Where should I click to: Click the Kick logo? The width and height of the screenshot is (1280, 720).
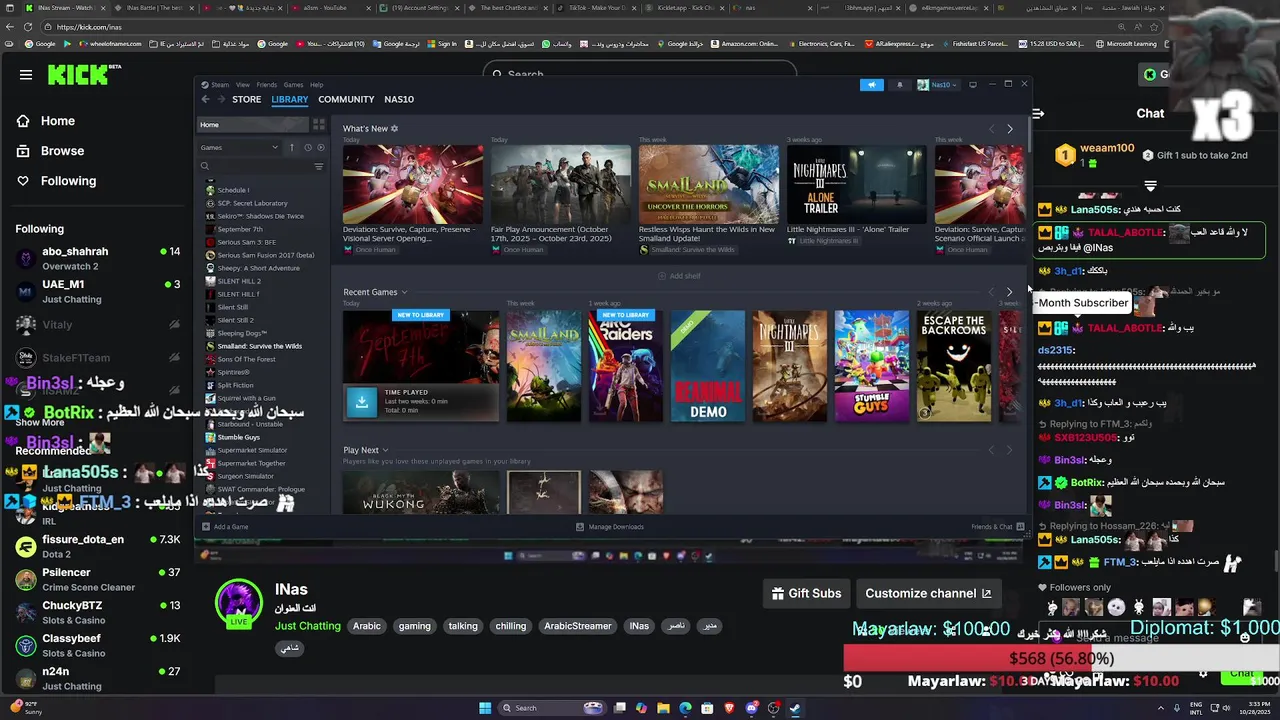click(x=84, y=75)
